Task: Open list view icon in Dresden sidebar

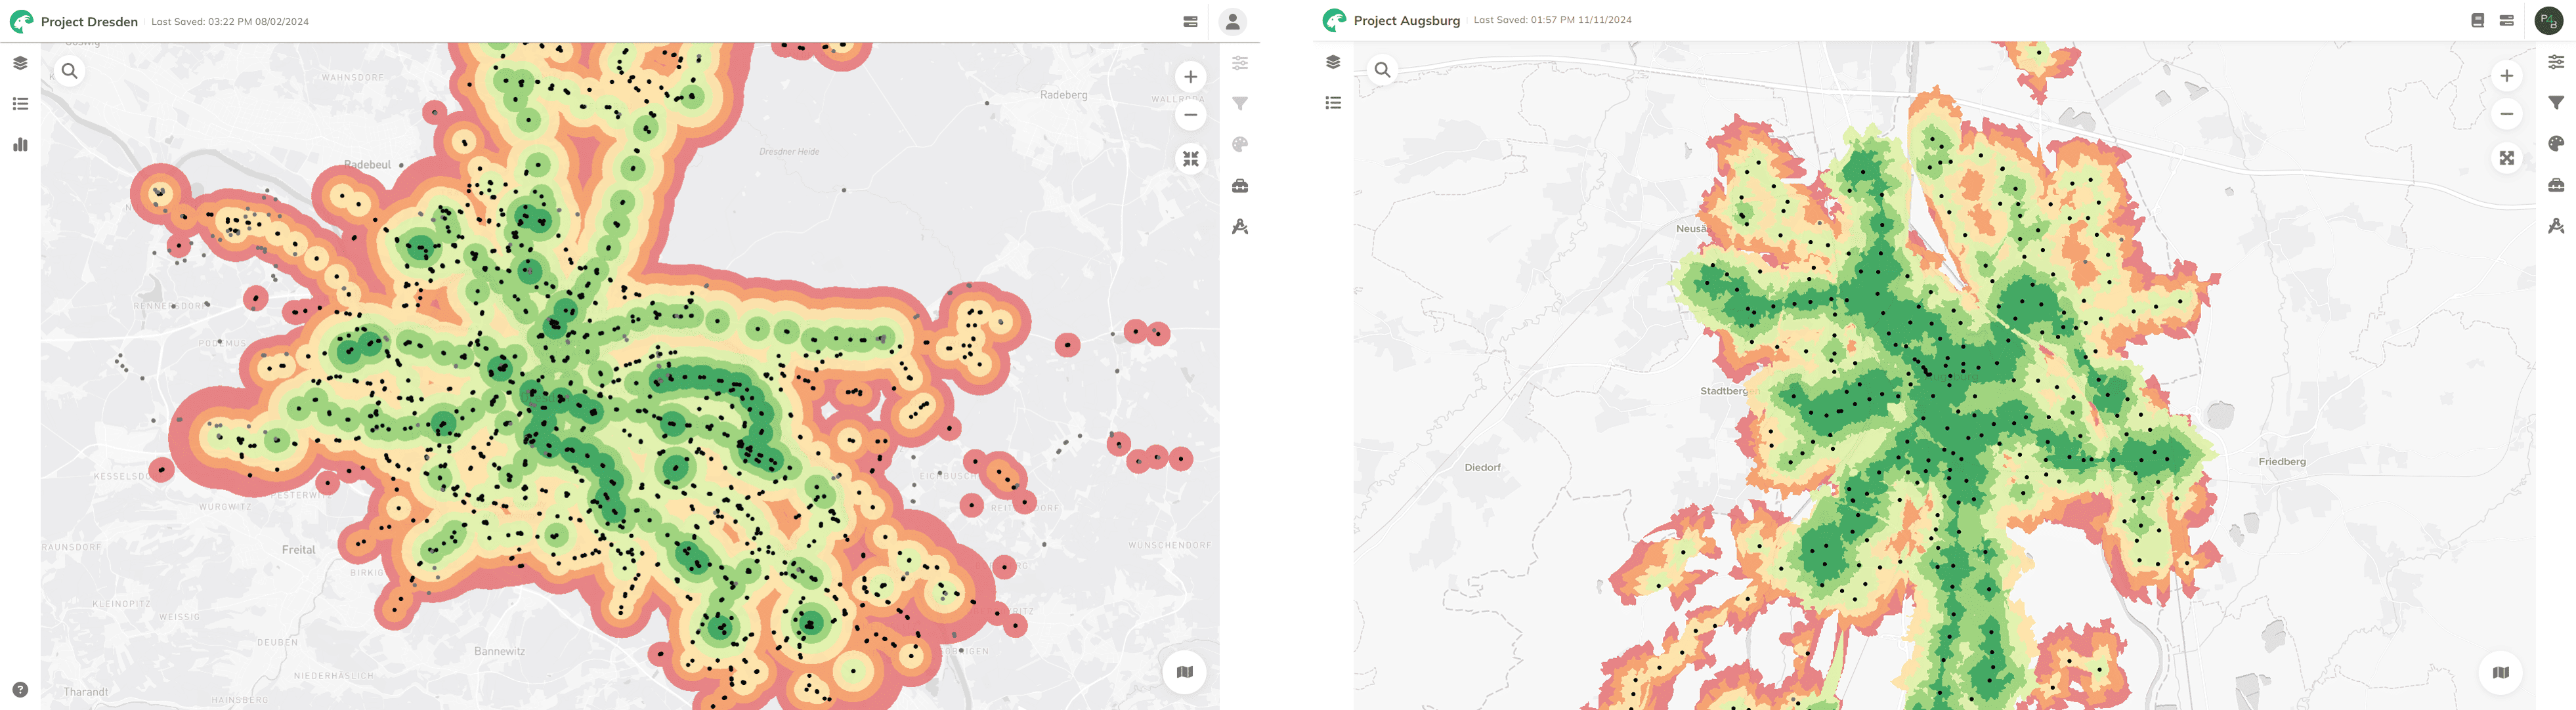Action: coord(20,104)
